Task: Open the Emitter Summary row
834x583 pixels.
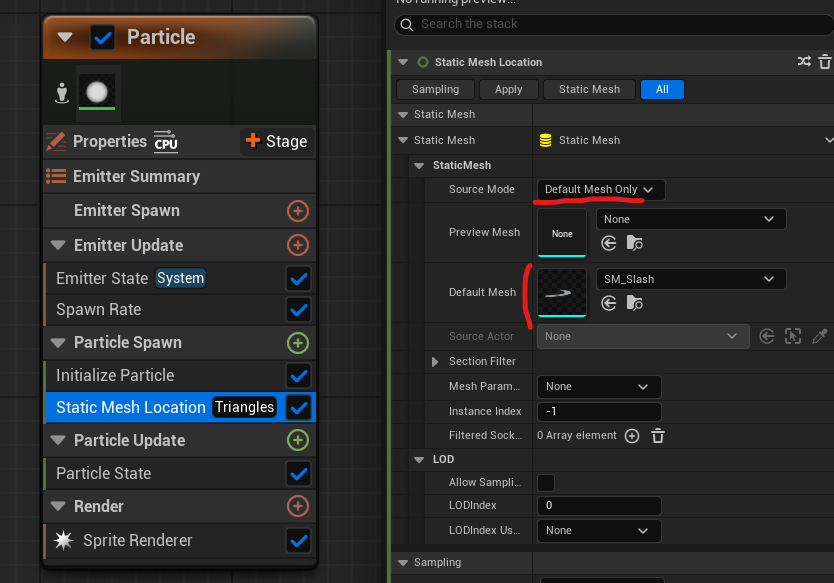Action: [136, 176]
